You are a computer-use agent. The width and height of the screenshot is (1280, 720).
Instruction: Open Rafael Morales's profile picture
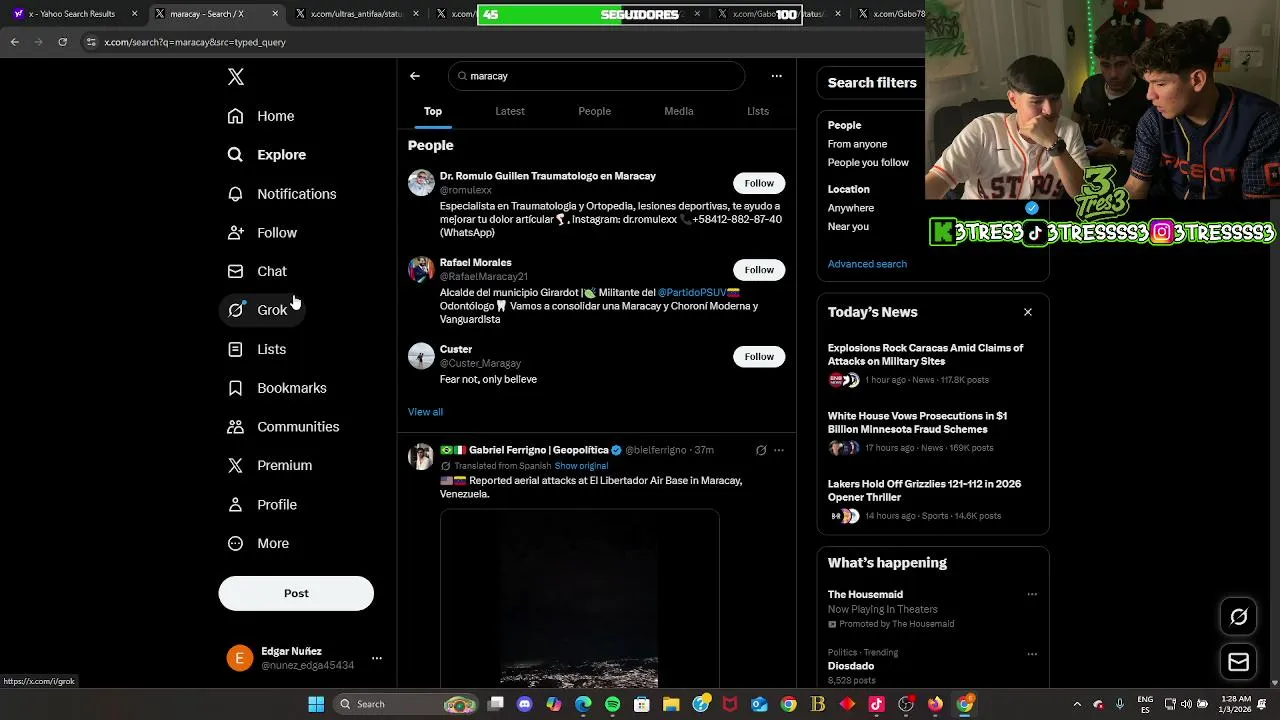point(421,270)
